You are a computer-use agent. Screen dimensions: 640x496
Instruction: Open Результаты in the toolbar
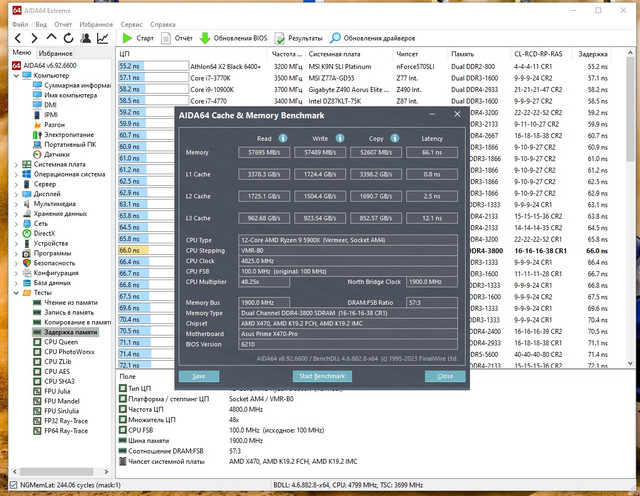coord(298,38)
